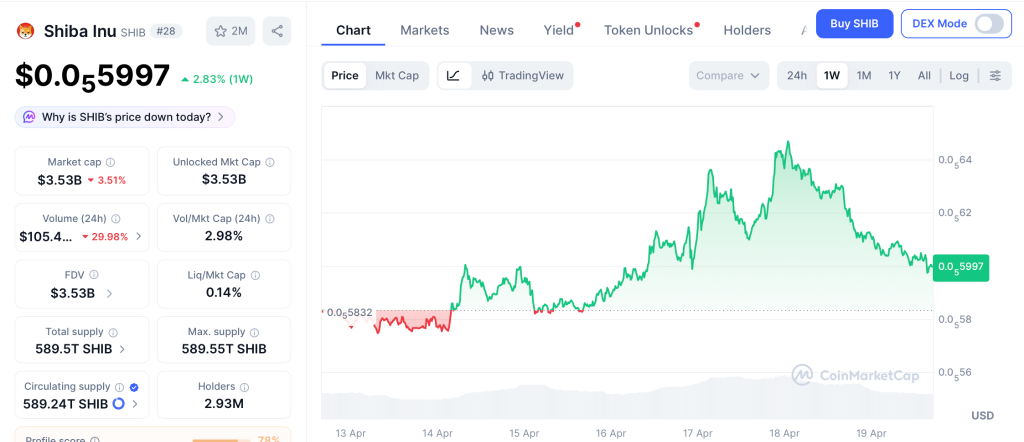
Task: Click 'Why is SHIB's price down today?'
Action: (x=125, y=117)
